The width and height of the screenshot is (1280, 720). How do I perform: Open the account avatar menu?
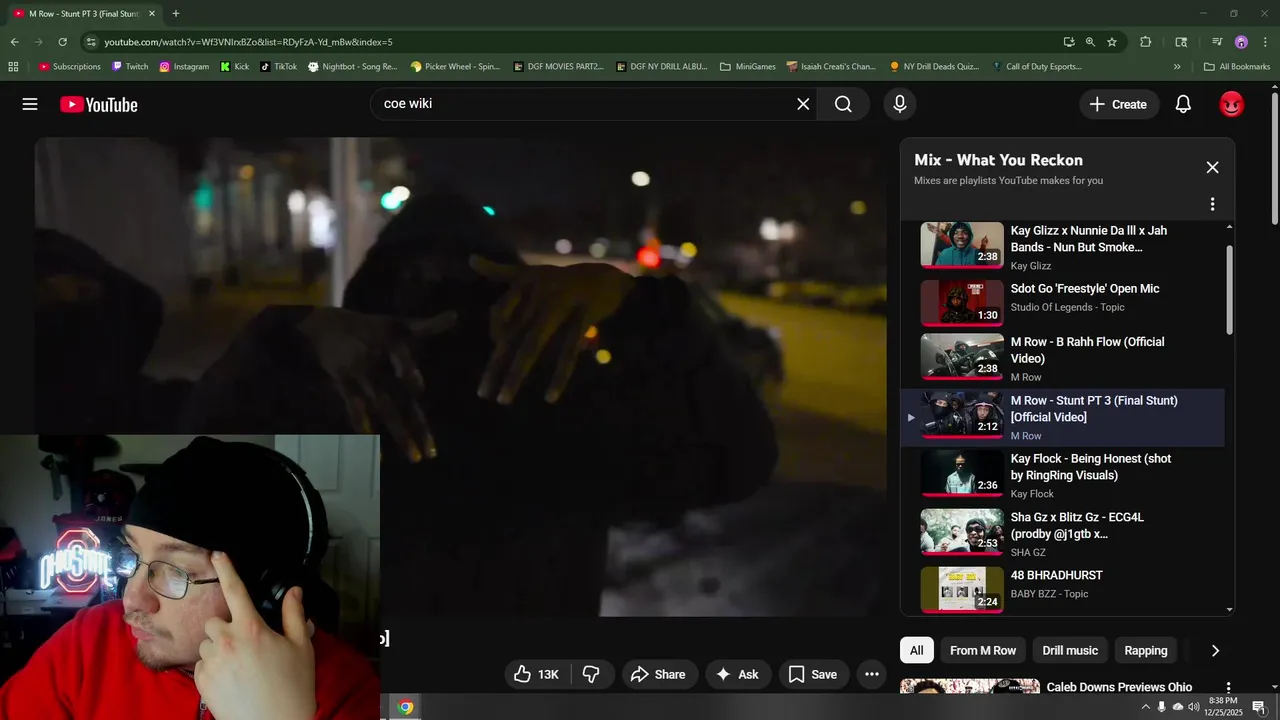[1232, 104]
